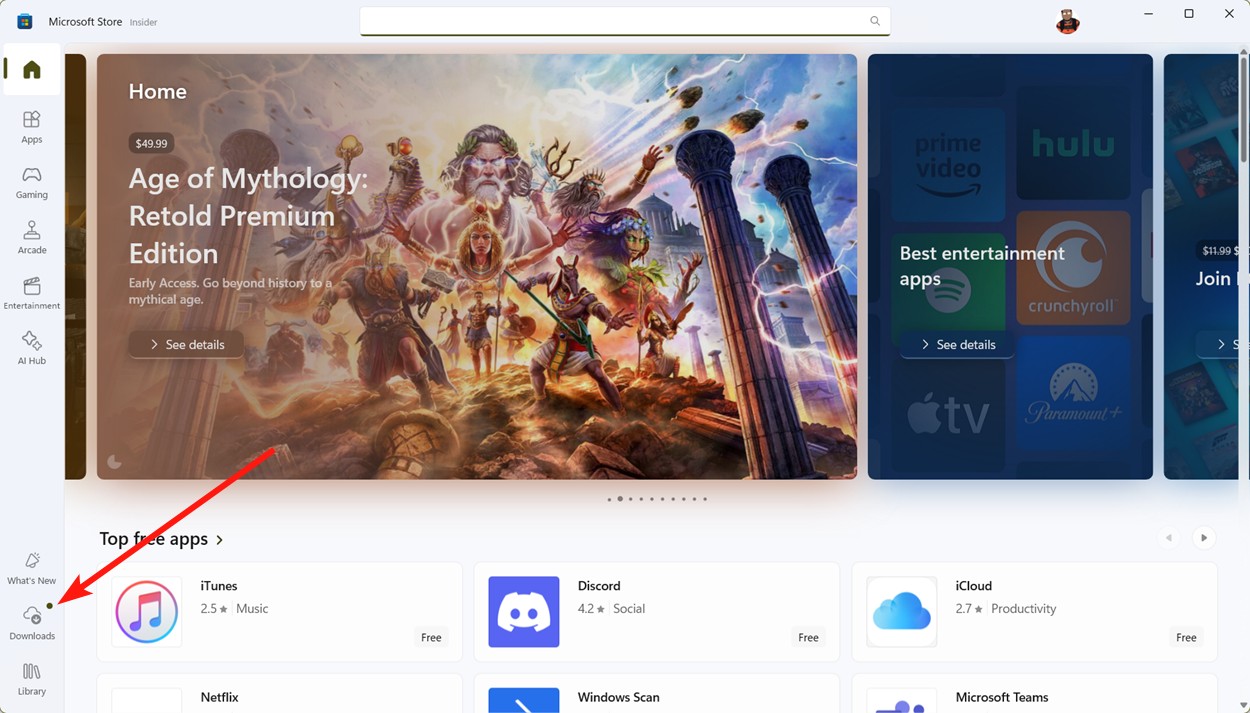Open the Downloads section
The image size is (1250, 713).
(x=32, y=623)
